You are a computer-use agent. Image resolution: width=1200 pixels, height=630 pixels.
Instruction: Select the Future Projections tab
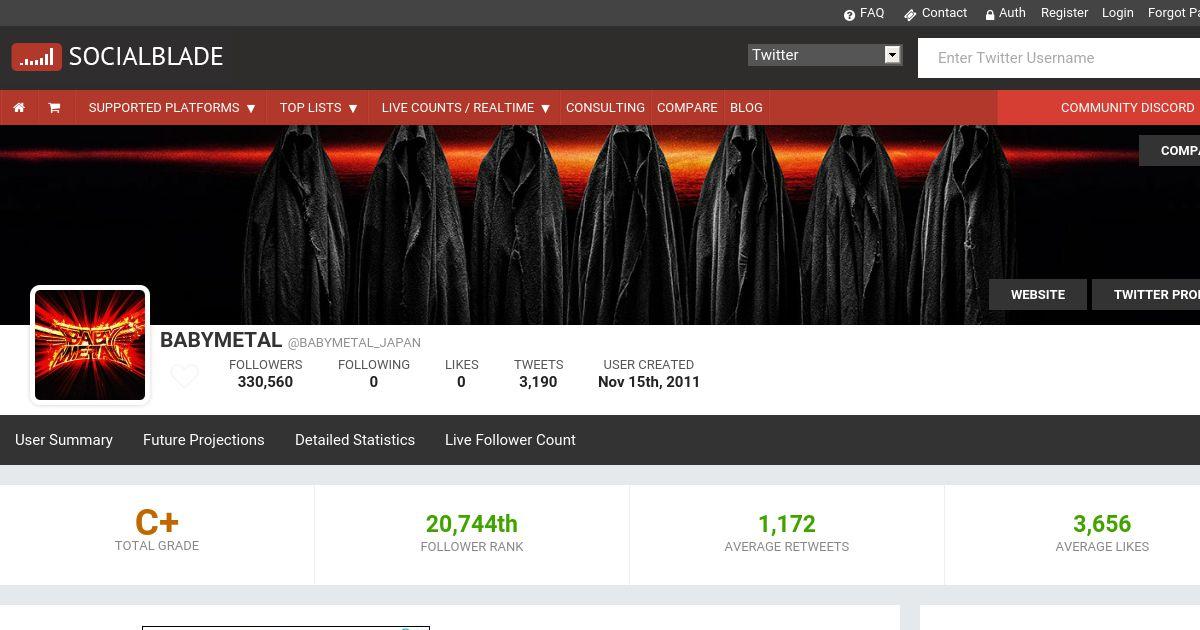[x=204, y=440]
